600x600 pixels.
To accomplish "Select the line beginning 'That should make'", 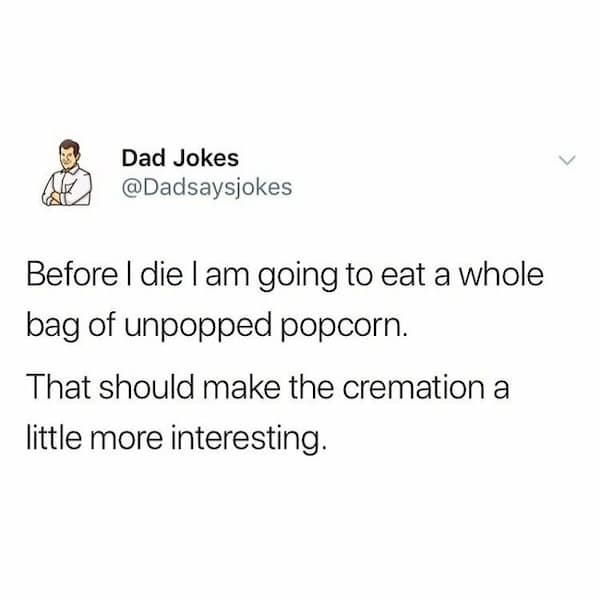I will tap(268, 388).
